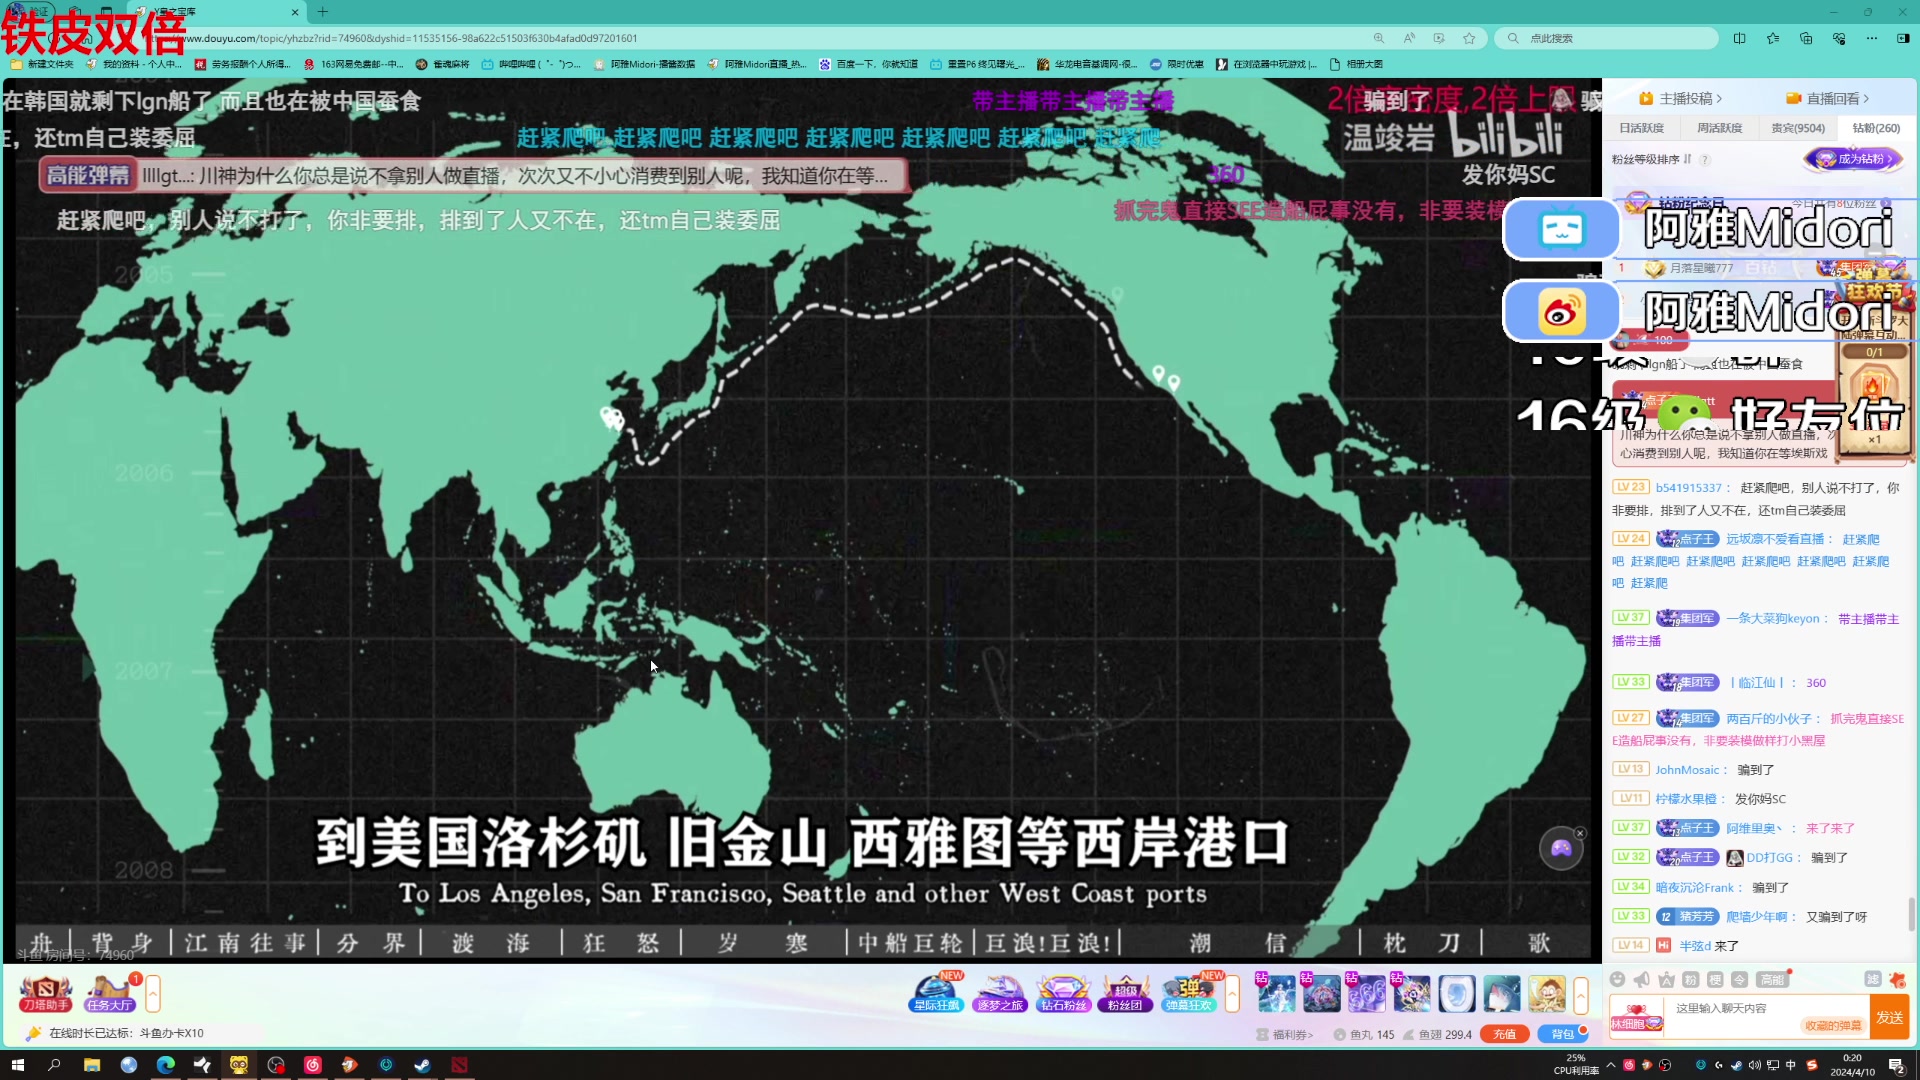Screen dimensions: 1920x1080
Task: Open NetEase Cloud Music in taskbar
Action: point(312,1065)
